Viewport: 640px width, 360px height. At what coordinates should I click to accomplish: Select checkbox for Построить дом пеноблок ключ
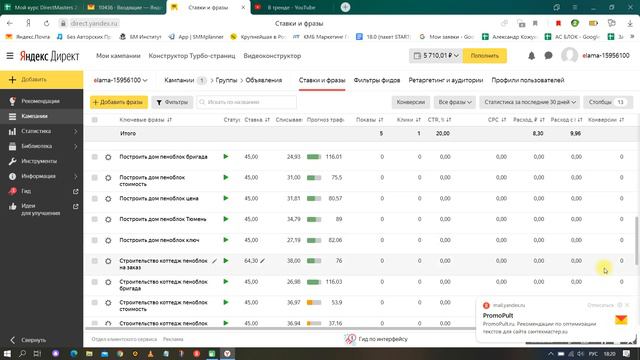click(x=95, y=240)
